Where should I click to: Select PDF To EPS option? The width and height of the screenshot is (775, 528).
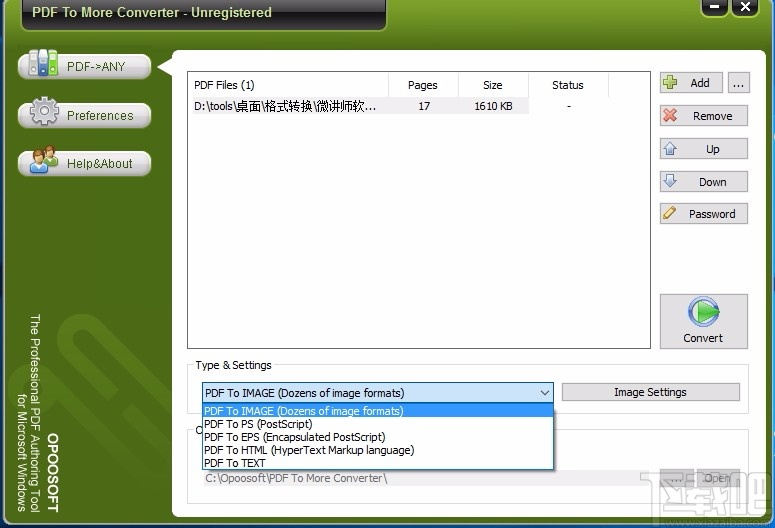[378, 437]
